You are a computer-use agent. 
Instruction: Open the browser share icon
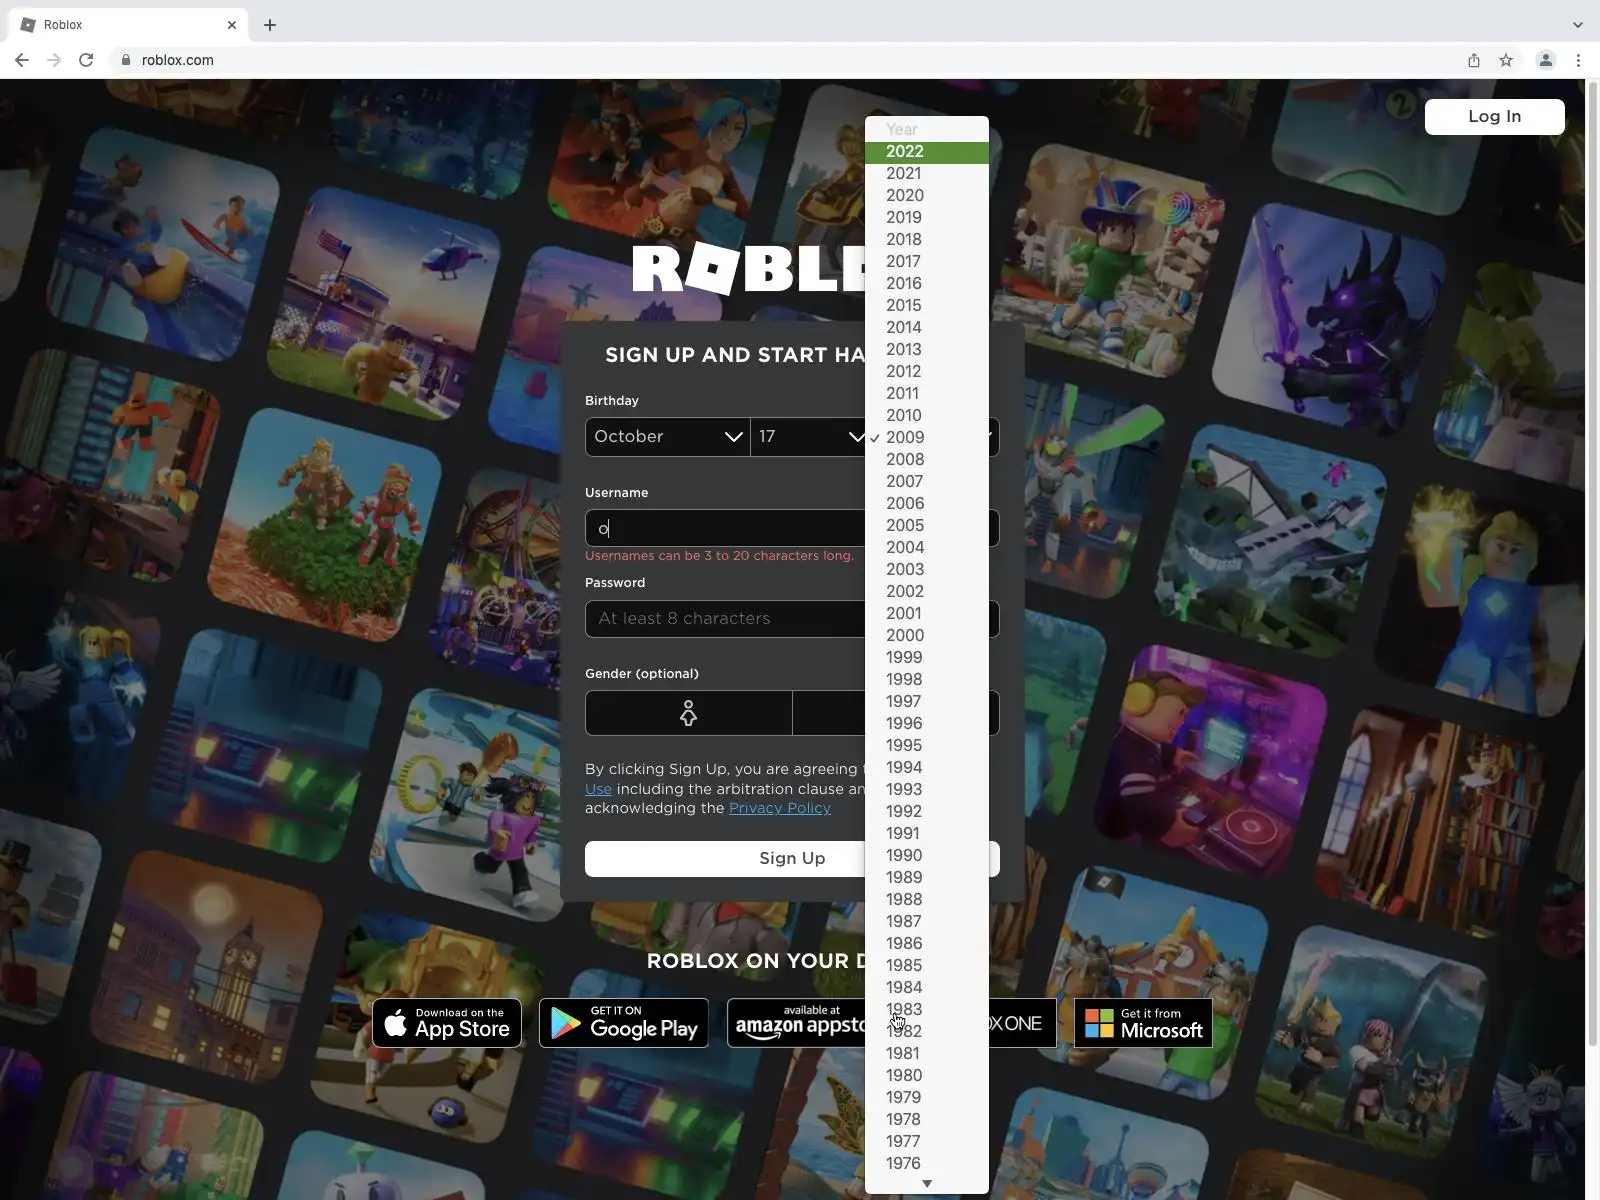(x=1474, y=60)
